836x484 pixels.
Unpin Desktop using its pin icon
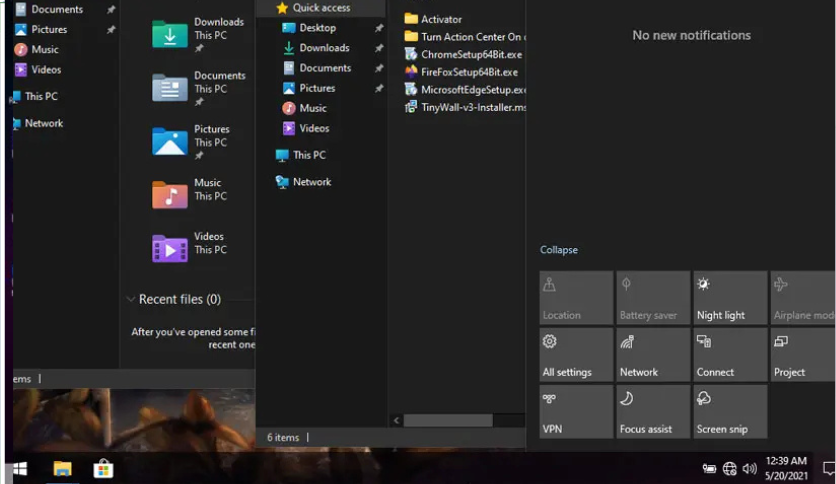(379, 28)
